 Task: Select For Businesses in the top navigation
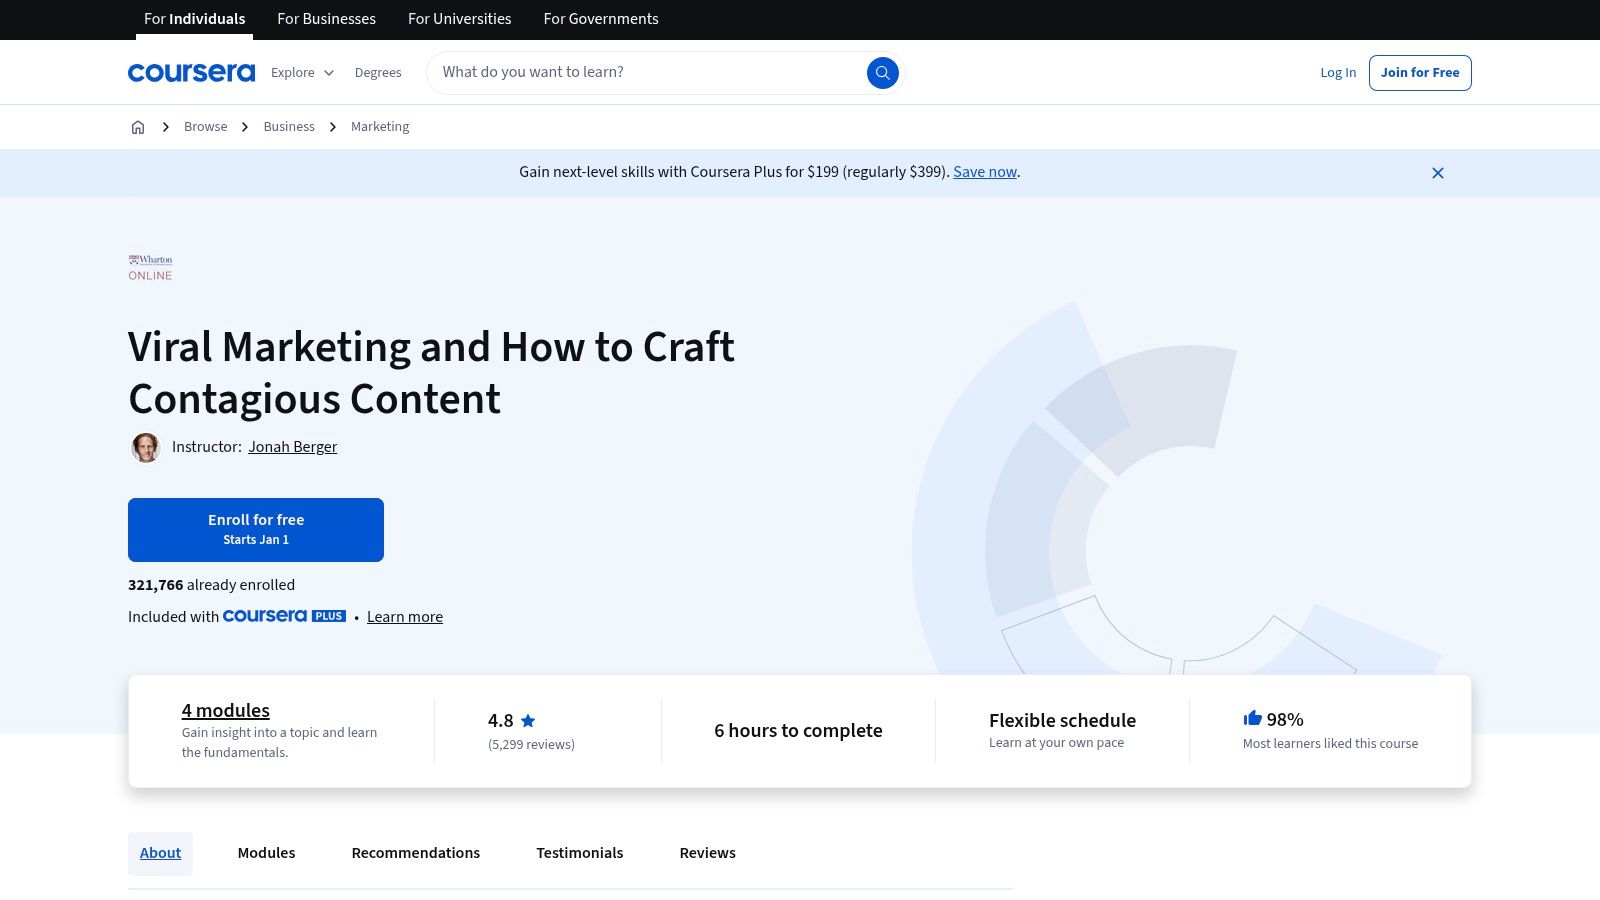point(326,19)
